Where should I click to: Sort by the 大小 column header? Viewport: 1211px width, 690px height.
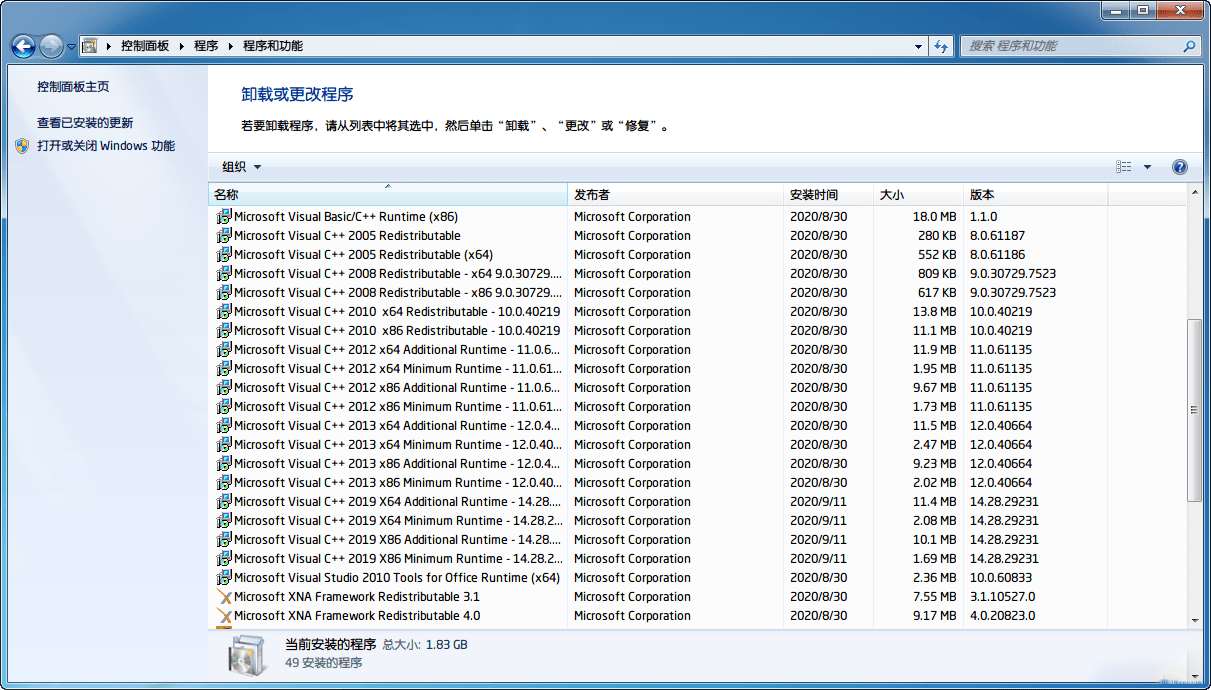tap(918, 195)
